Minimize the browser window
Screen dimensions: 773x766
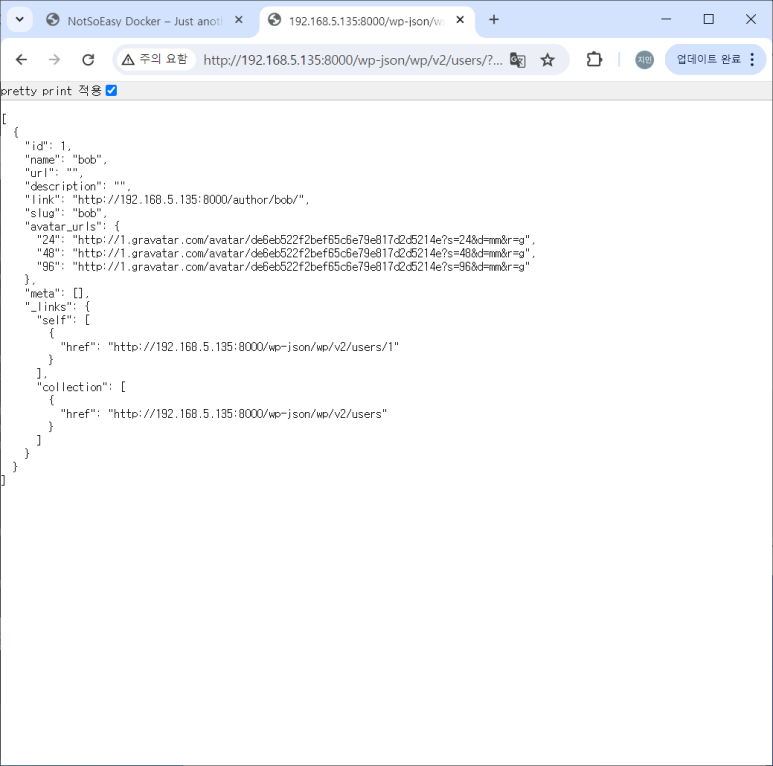pos(666,19)
